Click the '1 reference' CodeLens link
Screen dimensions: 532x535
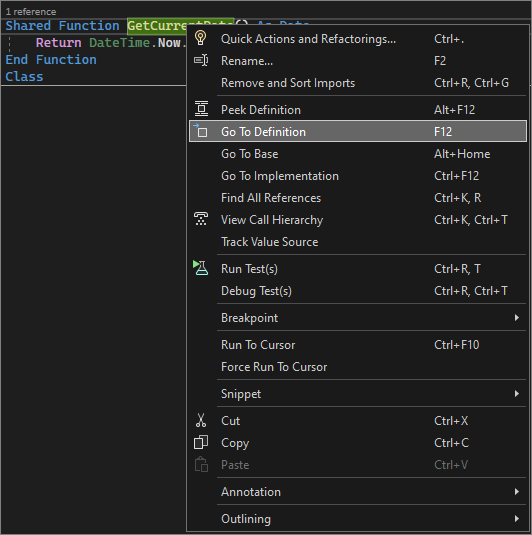pos(31,12)
